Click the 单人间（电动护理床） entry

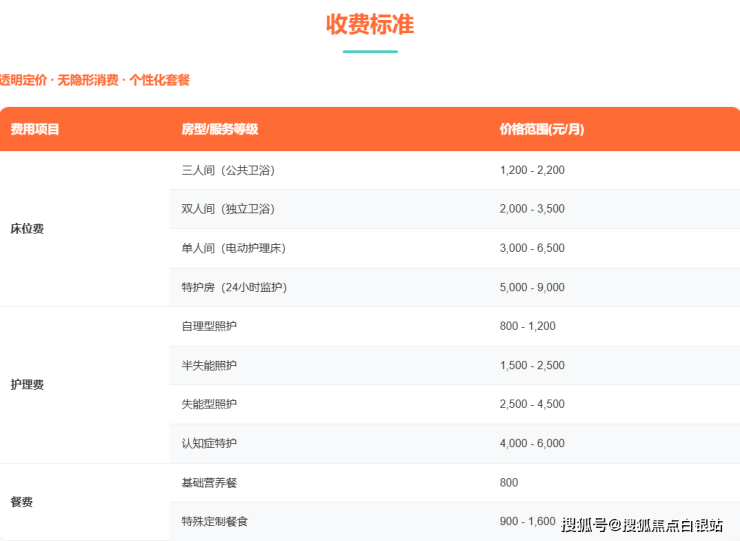(x=234, y=248)
